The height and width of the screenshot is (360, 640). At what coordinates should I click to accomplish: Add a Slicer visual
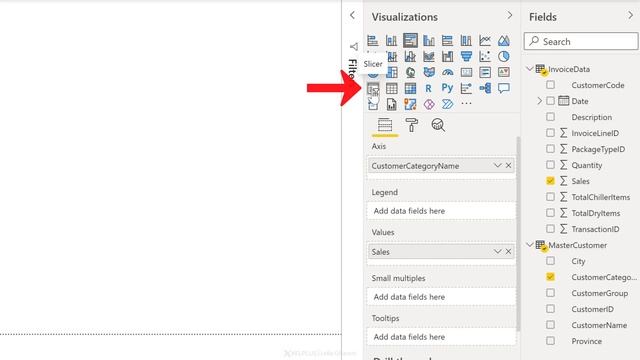373,88
